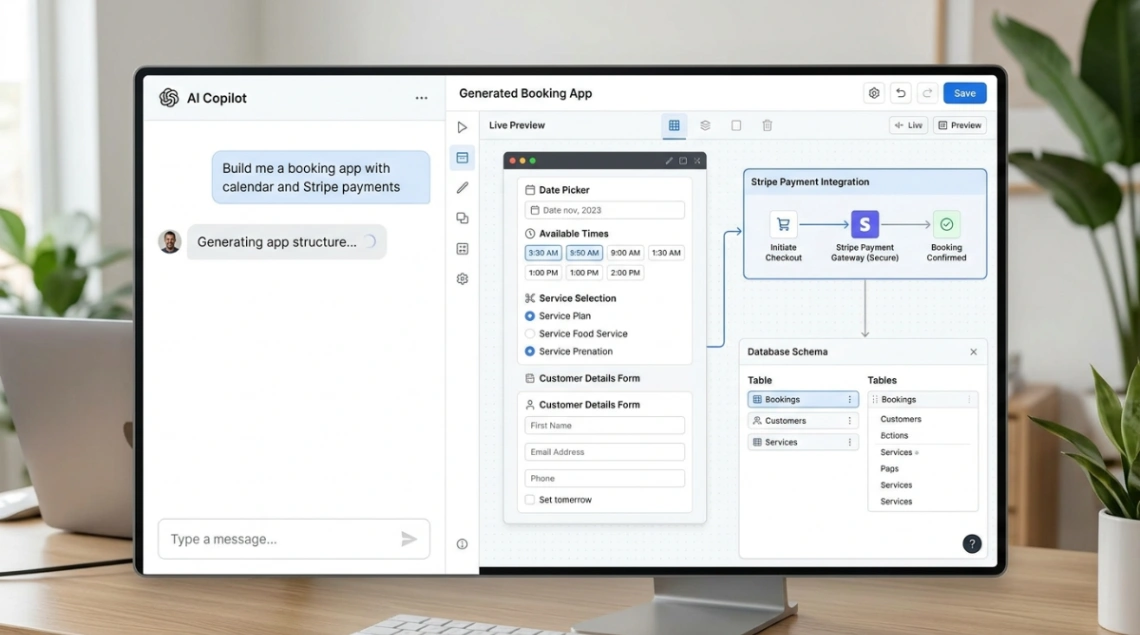Click the Bookings header in Tables list
This screenshot has height=635, width=1140.
923,399
